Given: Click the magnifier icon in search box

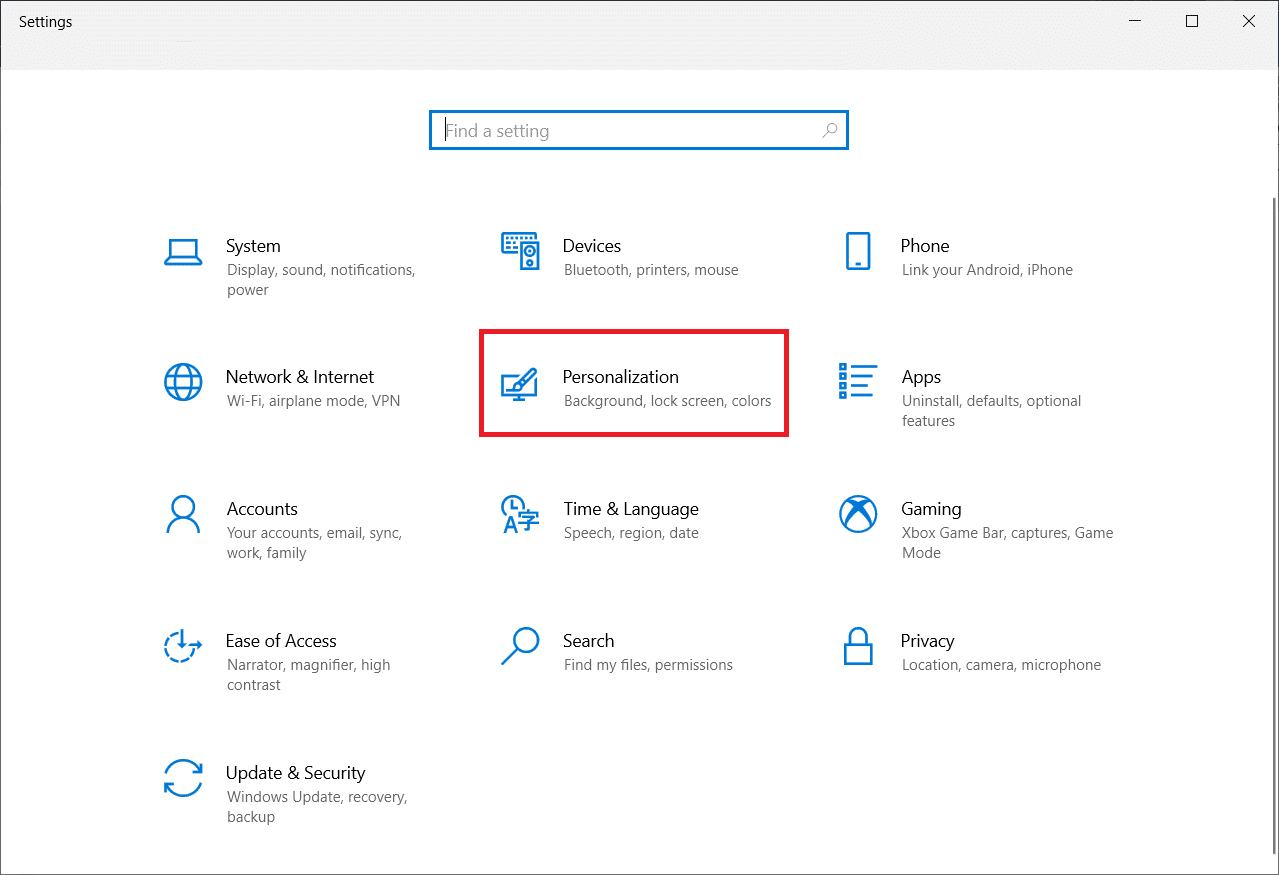Looking at the screenshot, I should (829, 131).
